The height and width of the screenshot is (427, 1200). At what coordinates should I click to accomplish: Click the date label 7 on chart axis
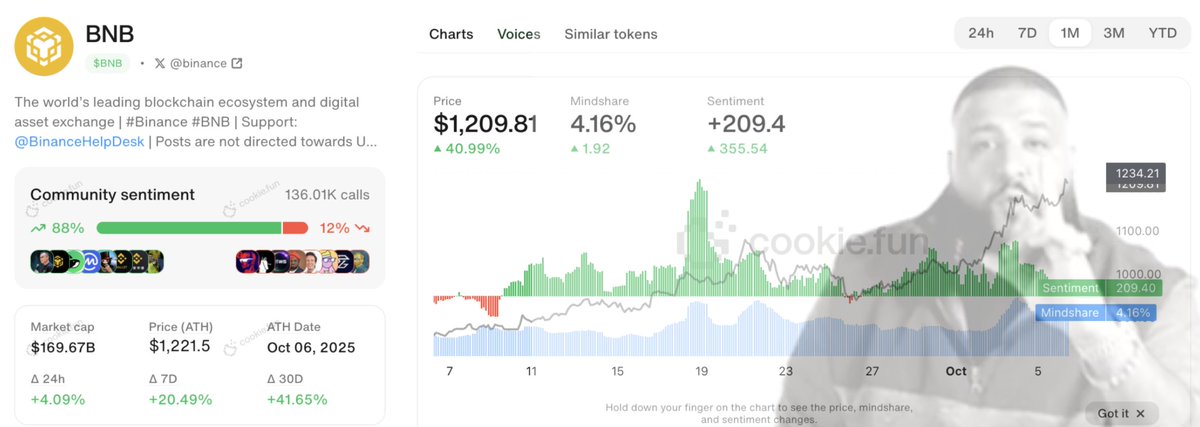449,371
